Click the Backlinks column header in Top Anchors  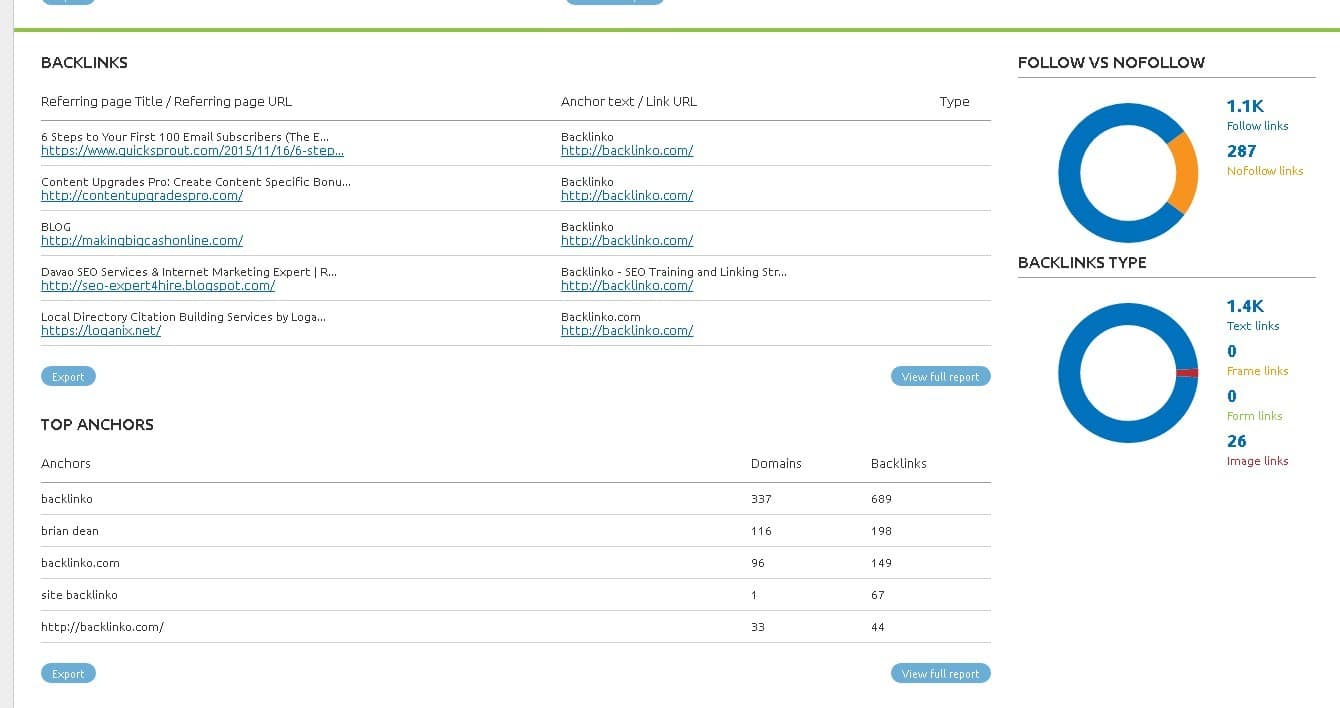click(899, 464)
